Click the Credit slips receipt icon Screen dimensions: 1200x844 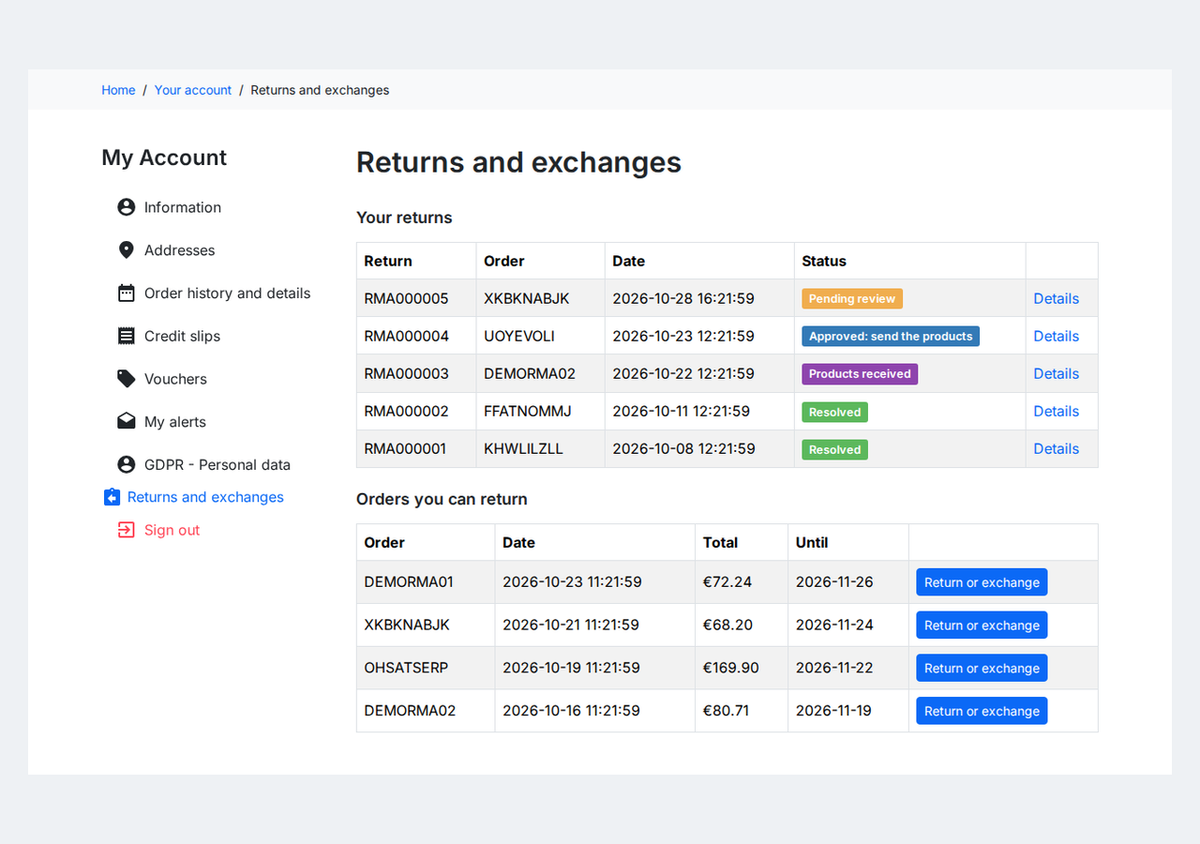coord(126,336)
